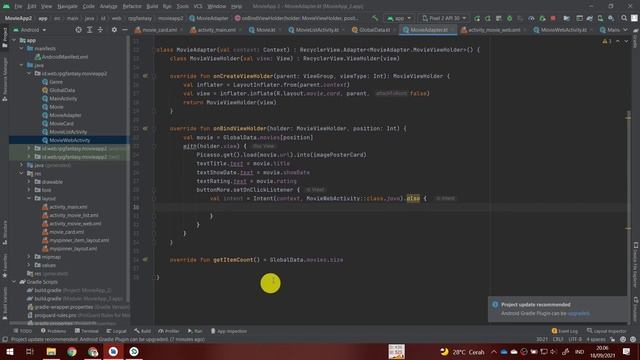Open Windows notification center
Viewport: 640px width, 360px height.
[626, 351]
